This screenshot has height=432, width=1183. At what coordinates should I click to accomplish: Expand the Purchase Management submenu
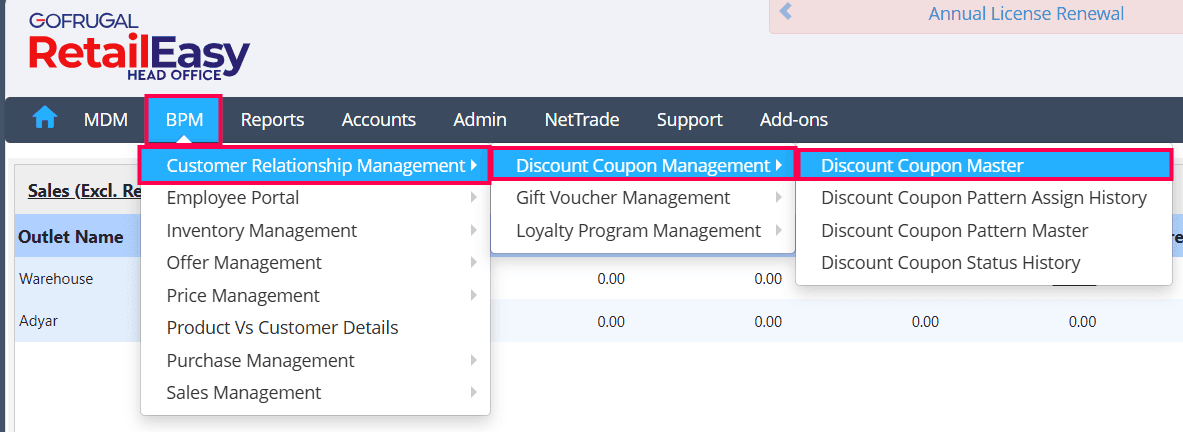[x=315, y=360]
